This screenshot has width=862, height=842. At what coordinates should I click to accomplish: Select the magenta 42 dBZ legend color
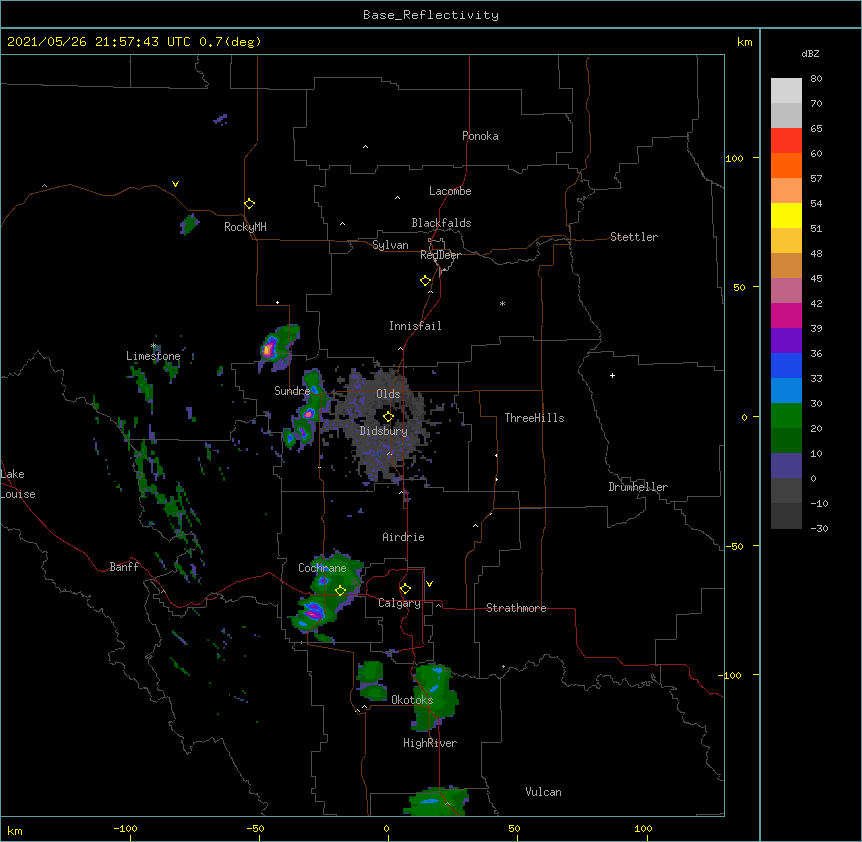tap(786, 315)
